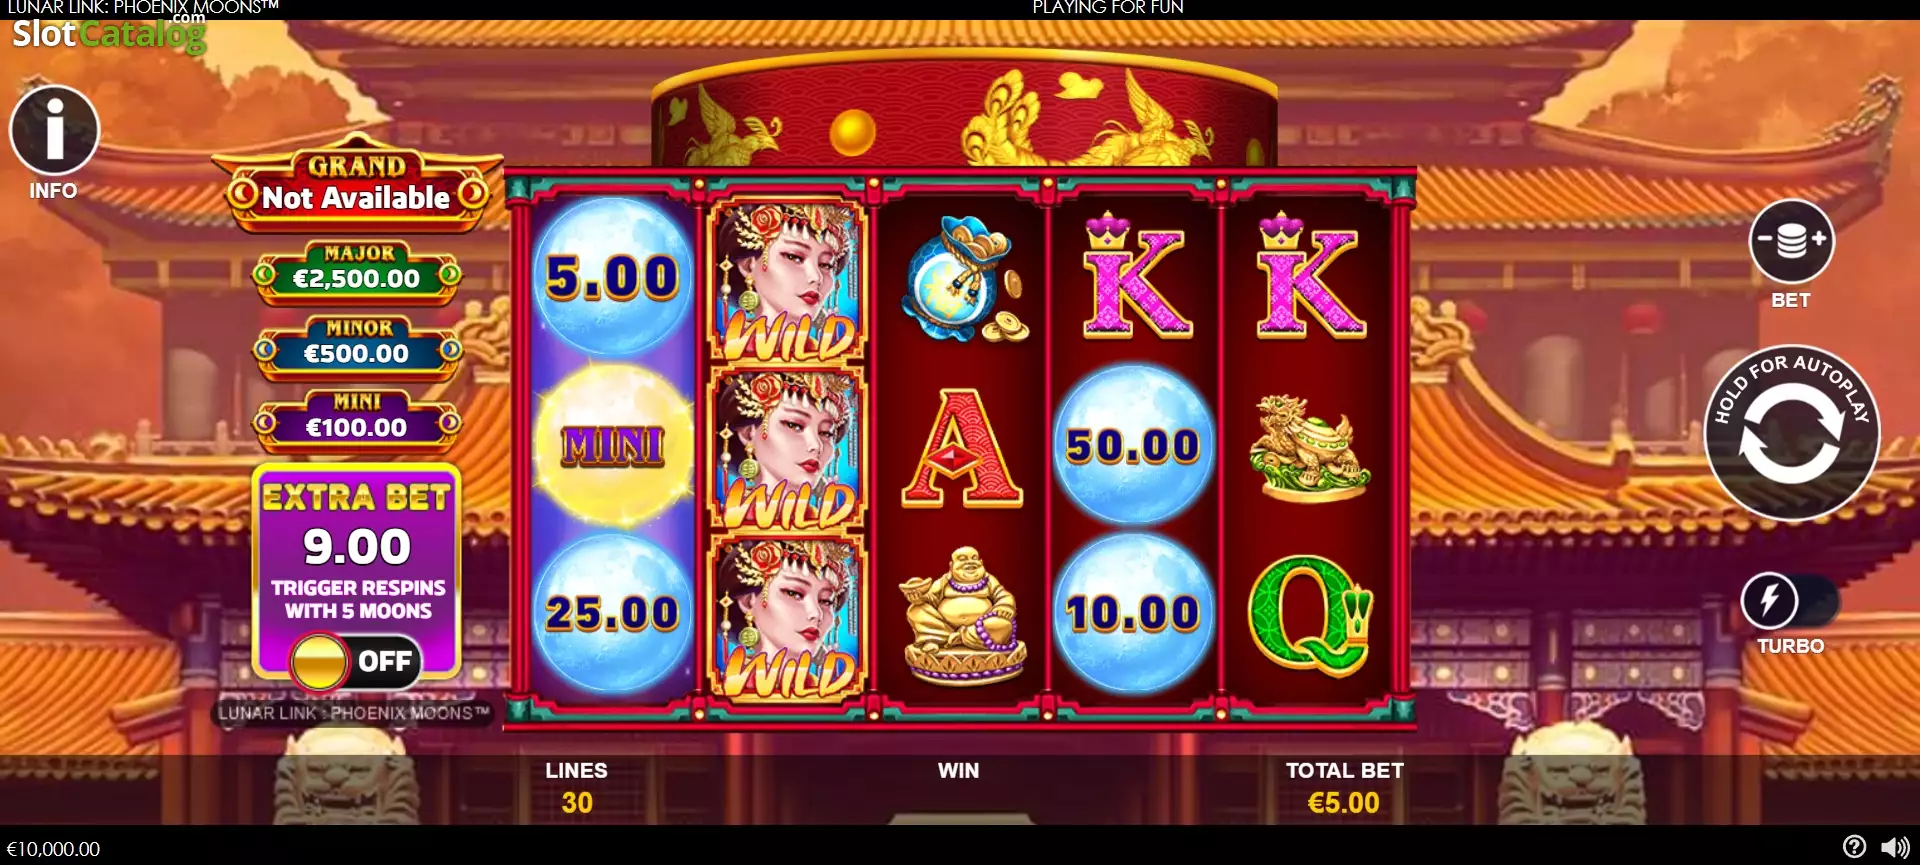Image resolution: width=1920 pixels, height=865 pixels.
Task: Click the yellow MINI moon symbol
Action: [612, 445]
